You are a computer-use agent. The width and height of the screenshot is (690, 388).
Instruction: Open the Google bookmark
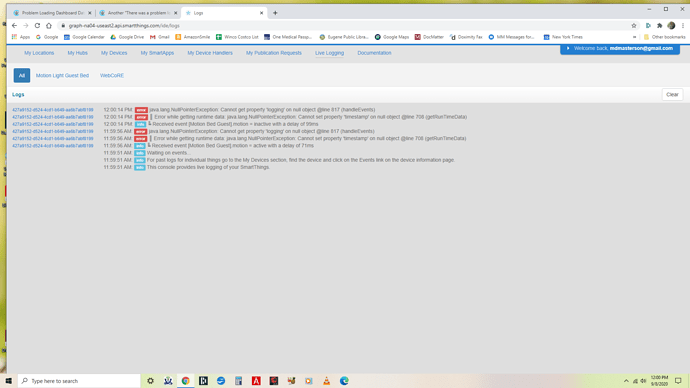[x=47, y=37]
